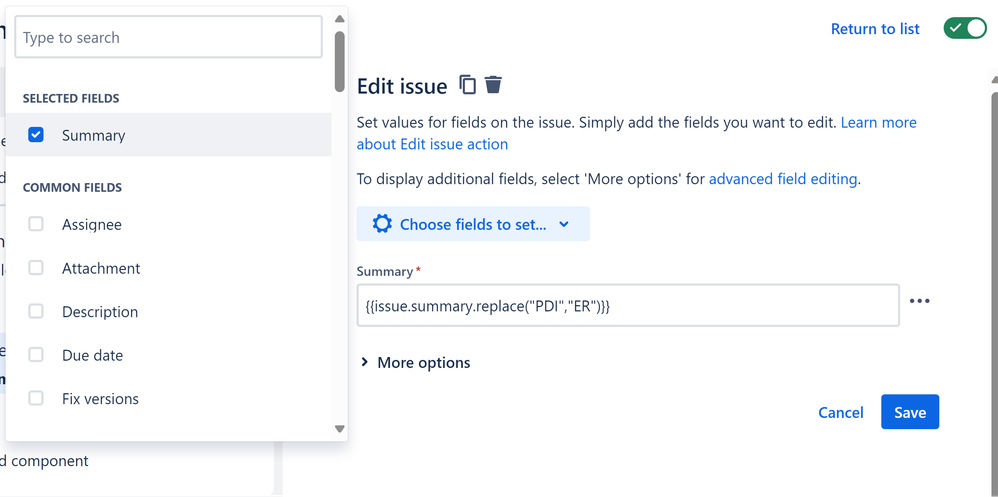The width and height of the screenshot is (998, 497).
Task: Click scroll-up arrow in field list
Action: tap(339, 19)
